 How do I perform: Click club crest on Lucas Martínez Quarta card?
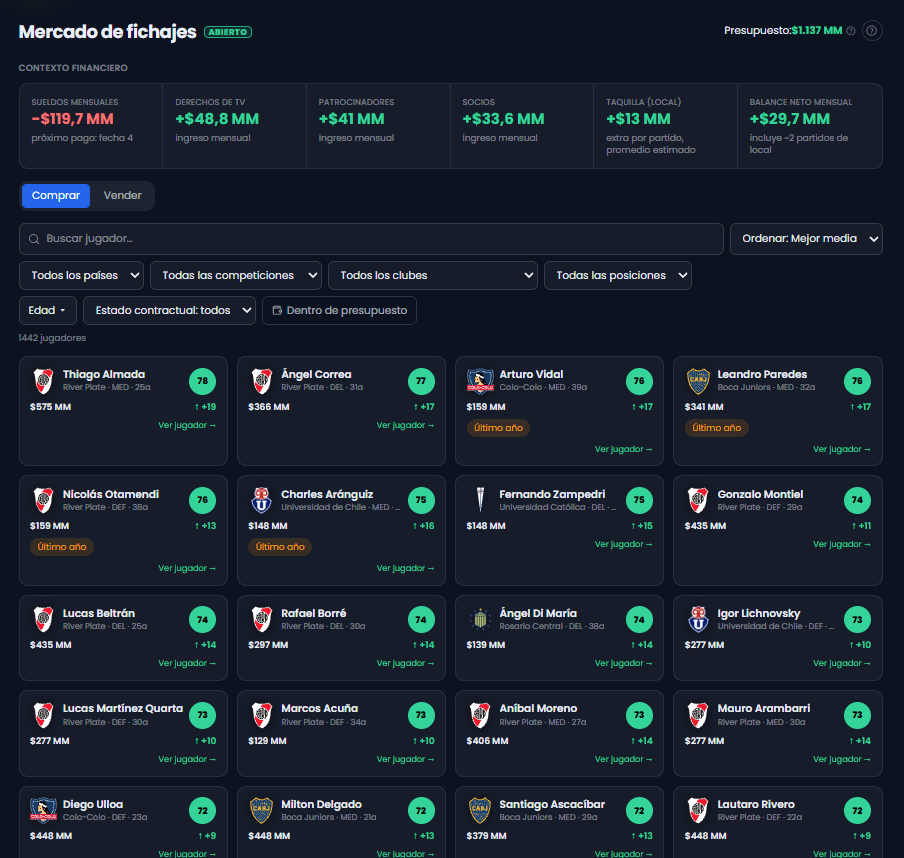tap(43, 715)
